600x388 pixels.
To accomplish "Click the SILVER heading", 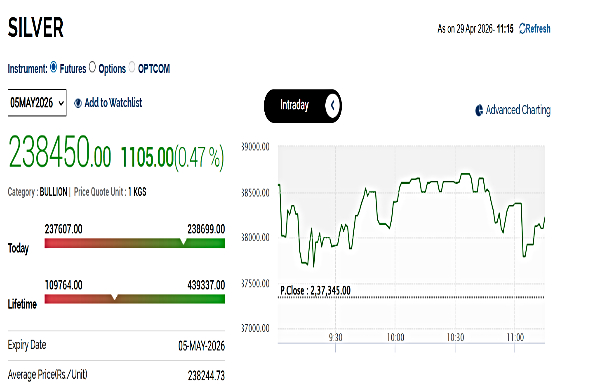I will point(36,28).
